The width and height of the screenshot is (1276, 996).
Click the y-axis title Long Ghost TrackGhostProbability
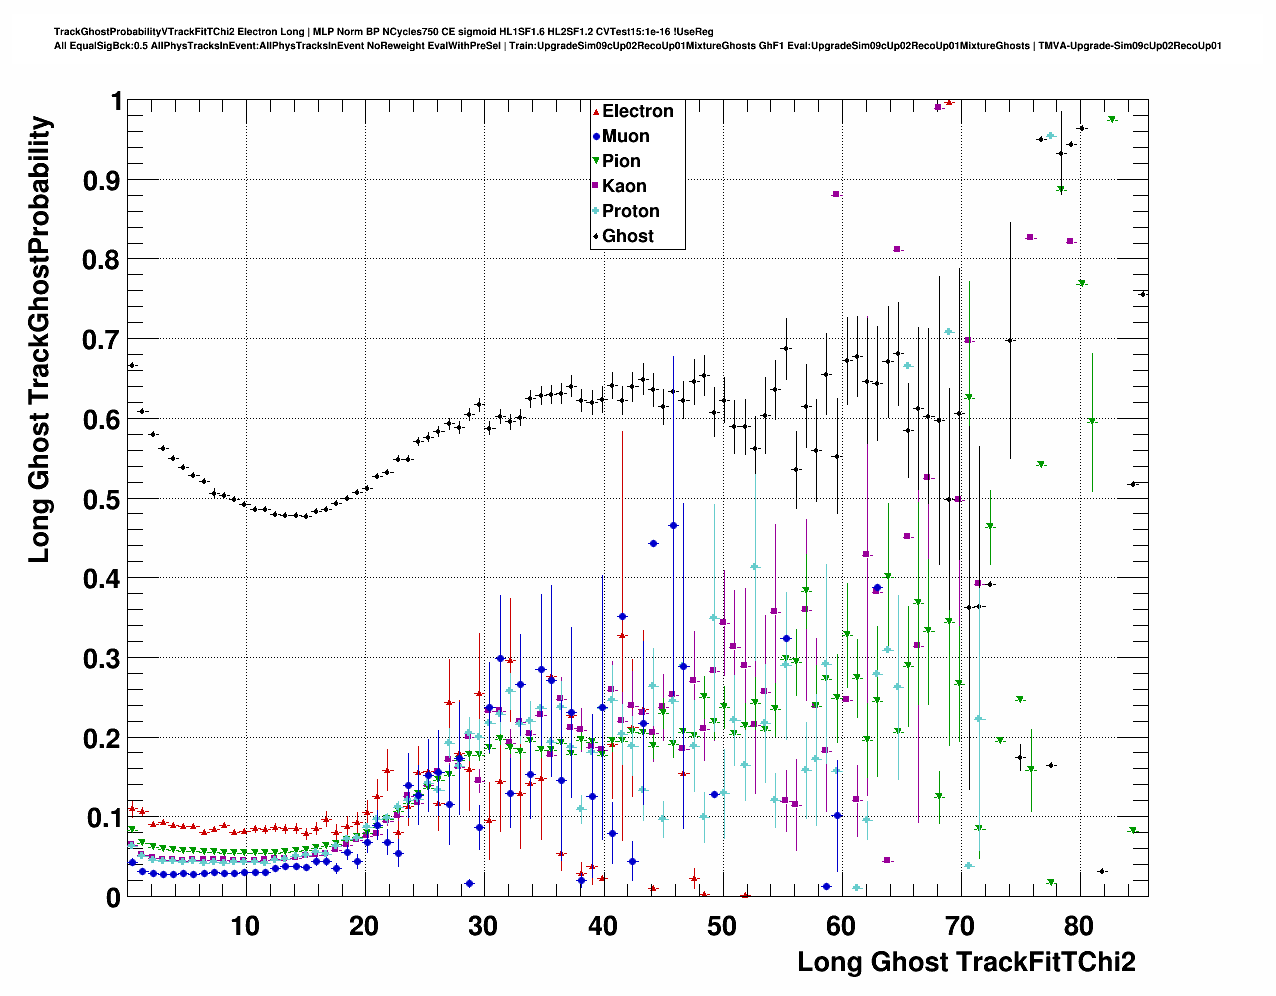coord(39,339)
